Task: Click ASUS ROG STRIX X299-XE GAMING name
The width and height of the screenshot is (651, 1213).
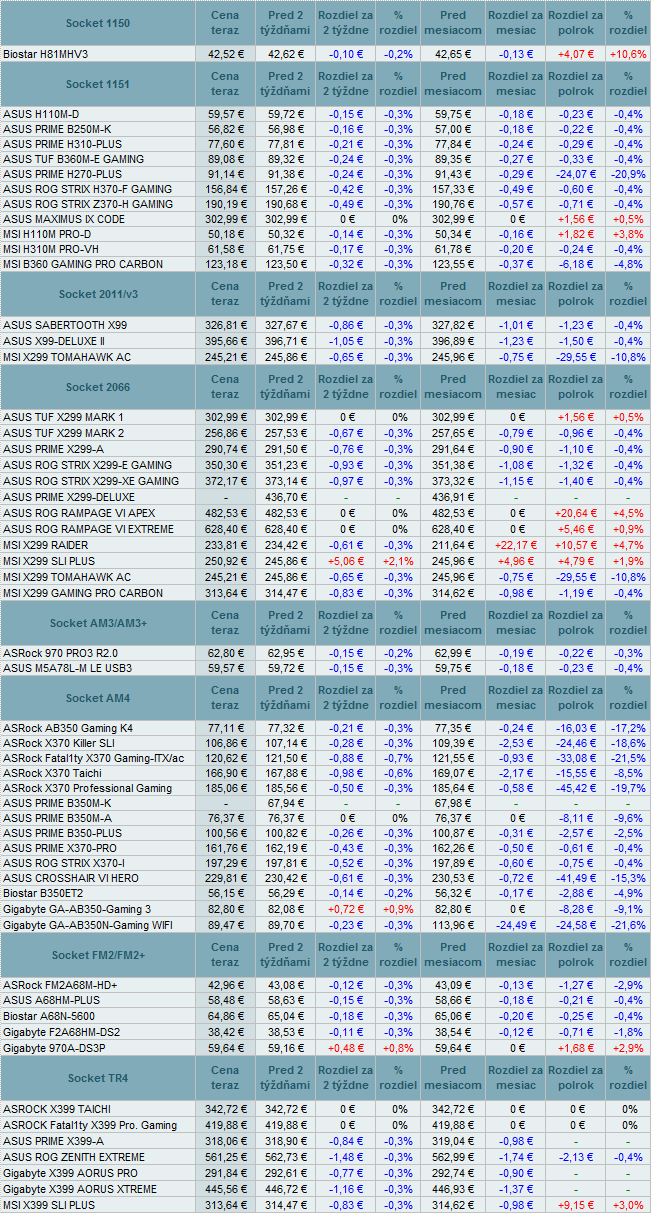Action: pyautogui.click(x=91, y=482)
